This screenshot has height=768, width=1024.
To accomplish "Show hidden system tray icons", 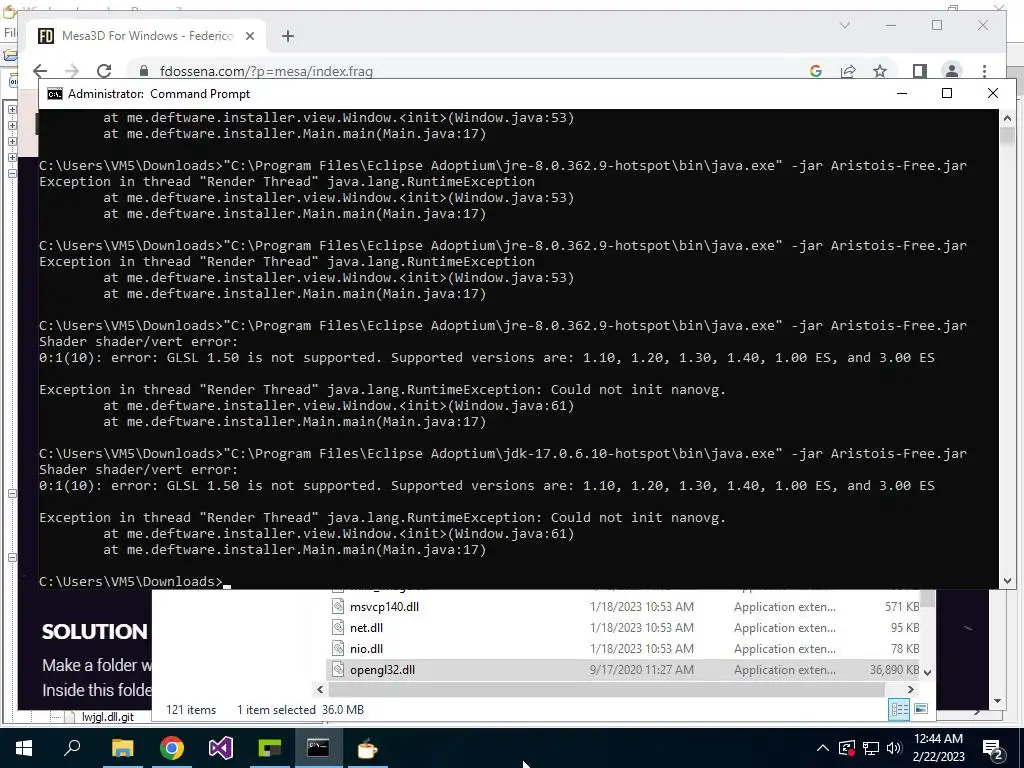I will [x=823, y=748].
